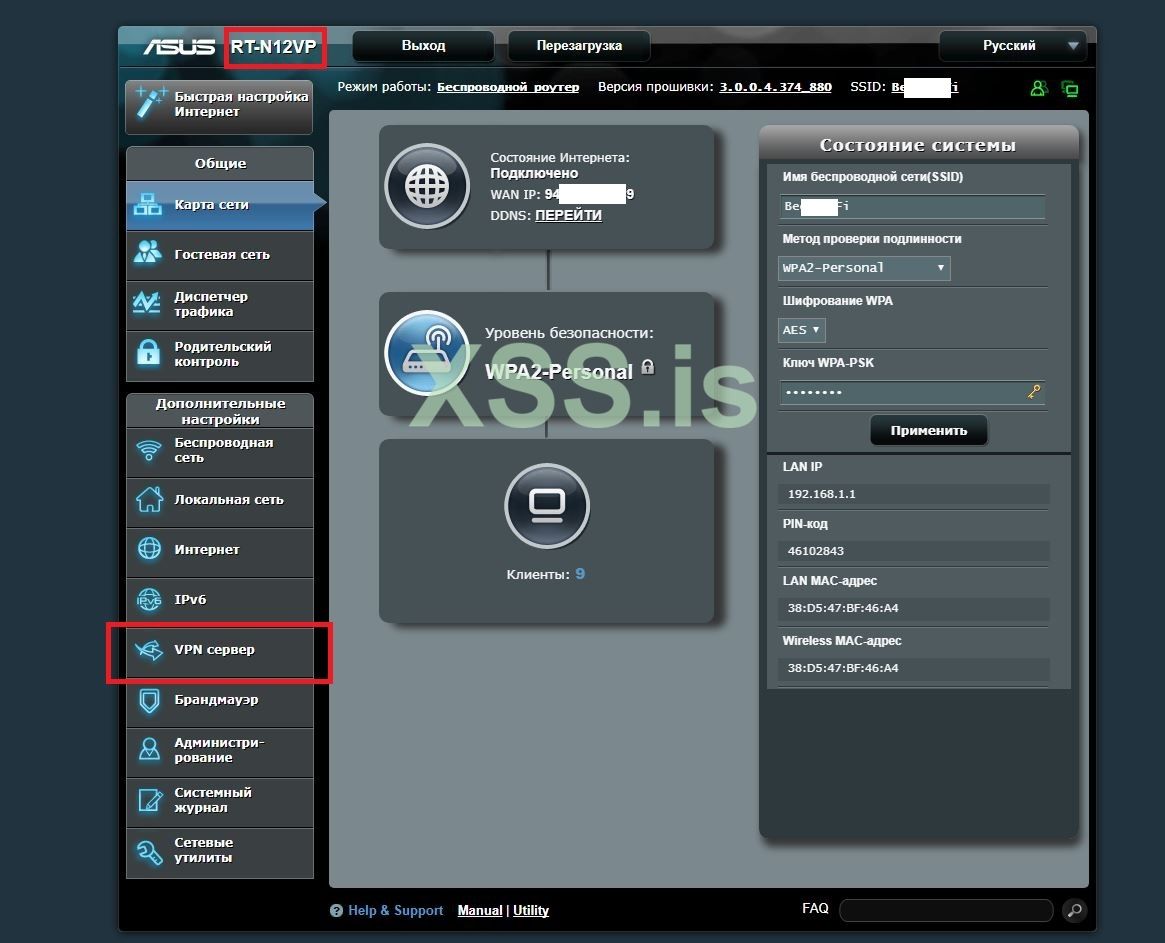Click the network map icon beside Карта сети
Screen dimensions: 1165x943
coord(147,204)
